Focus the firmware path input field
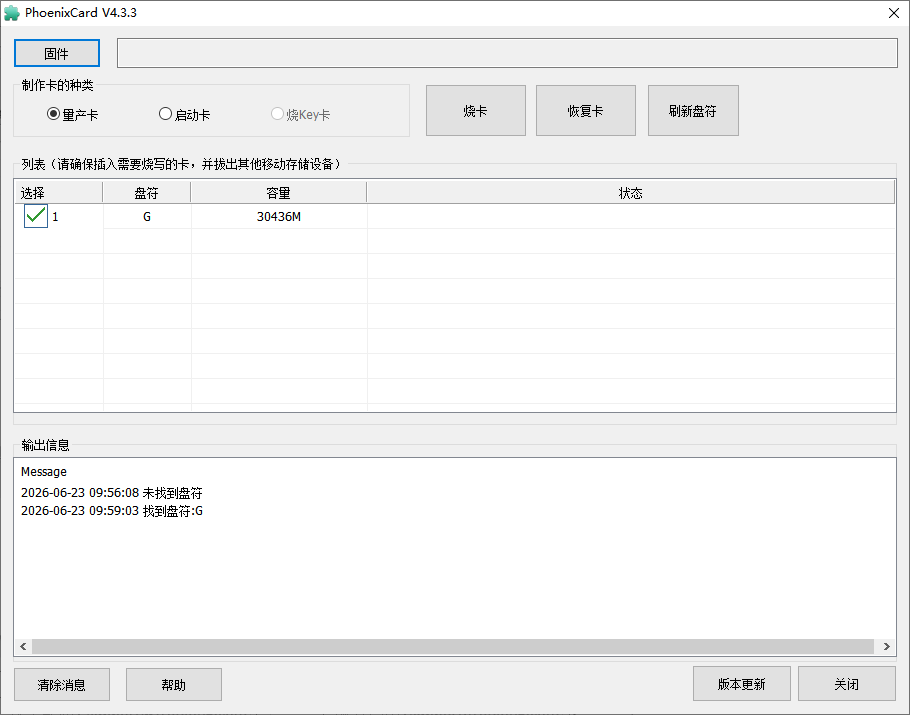Viewport: 910px width, 715px height. coord(507,53)
